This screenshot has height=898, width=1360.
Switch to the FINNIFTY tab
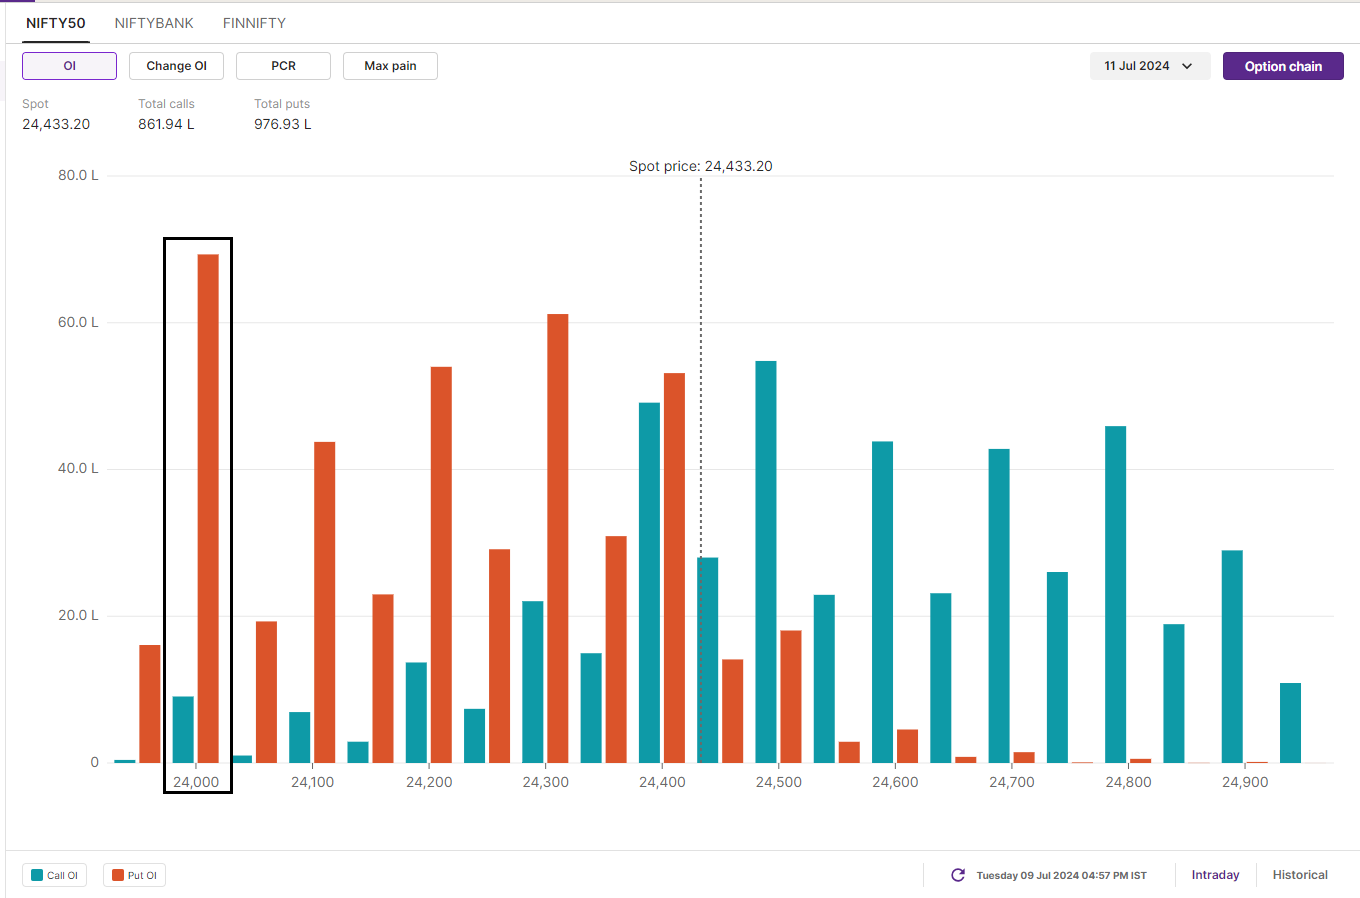(254, 23)
